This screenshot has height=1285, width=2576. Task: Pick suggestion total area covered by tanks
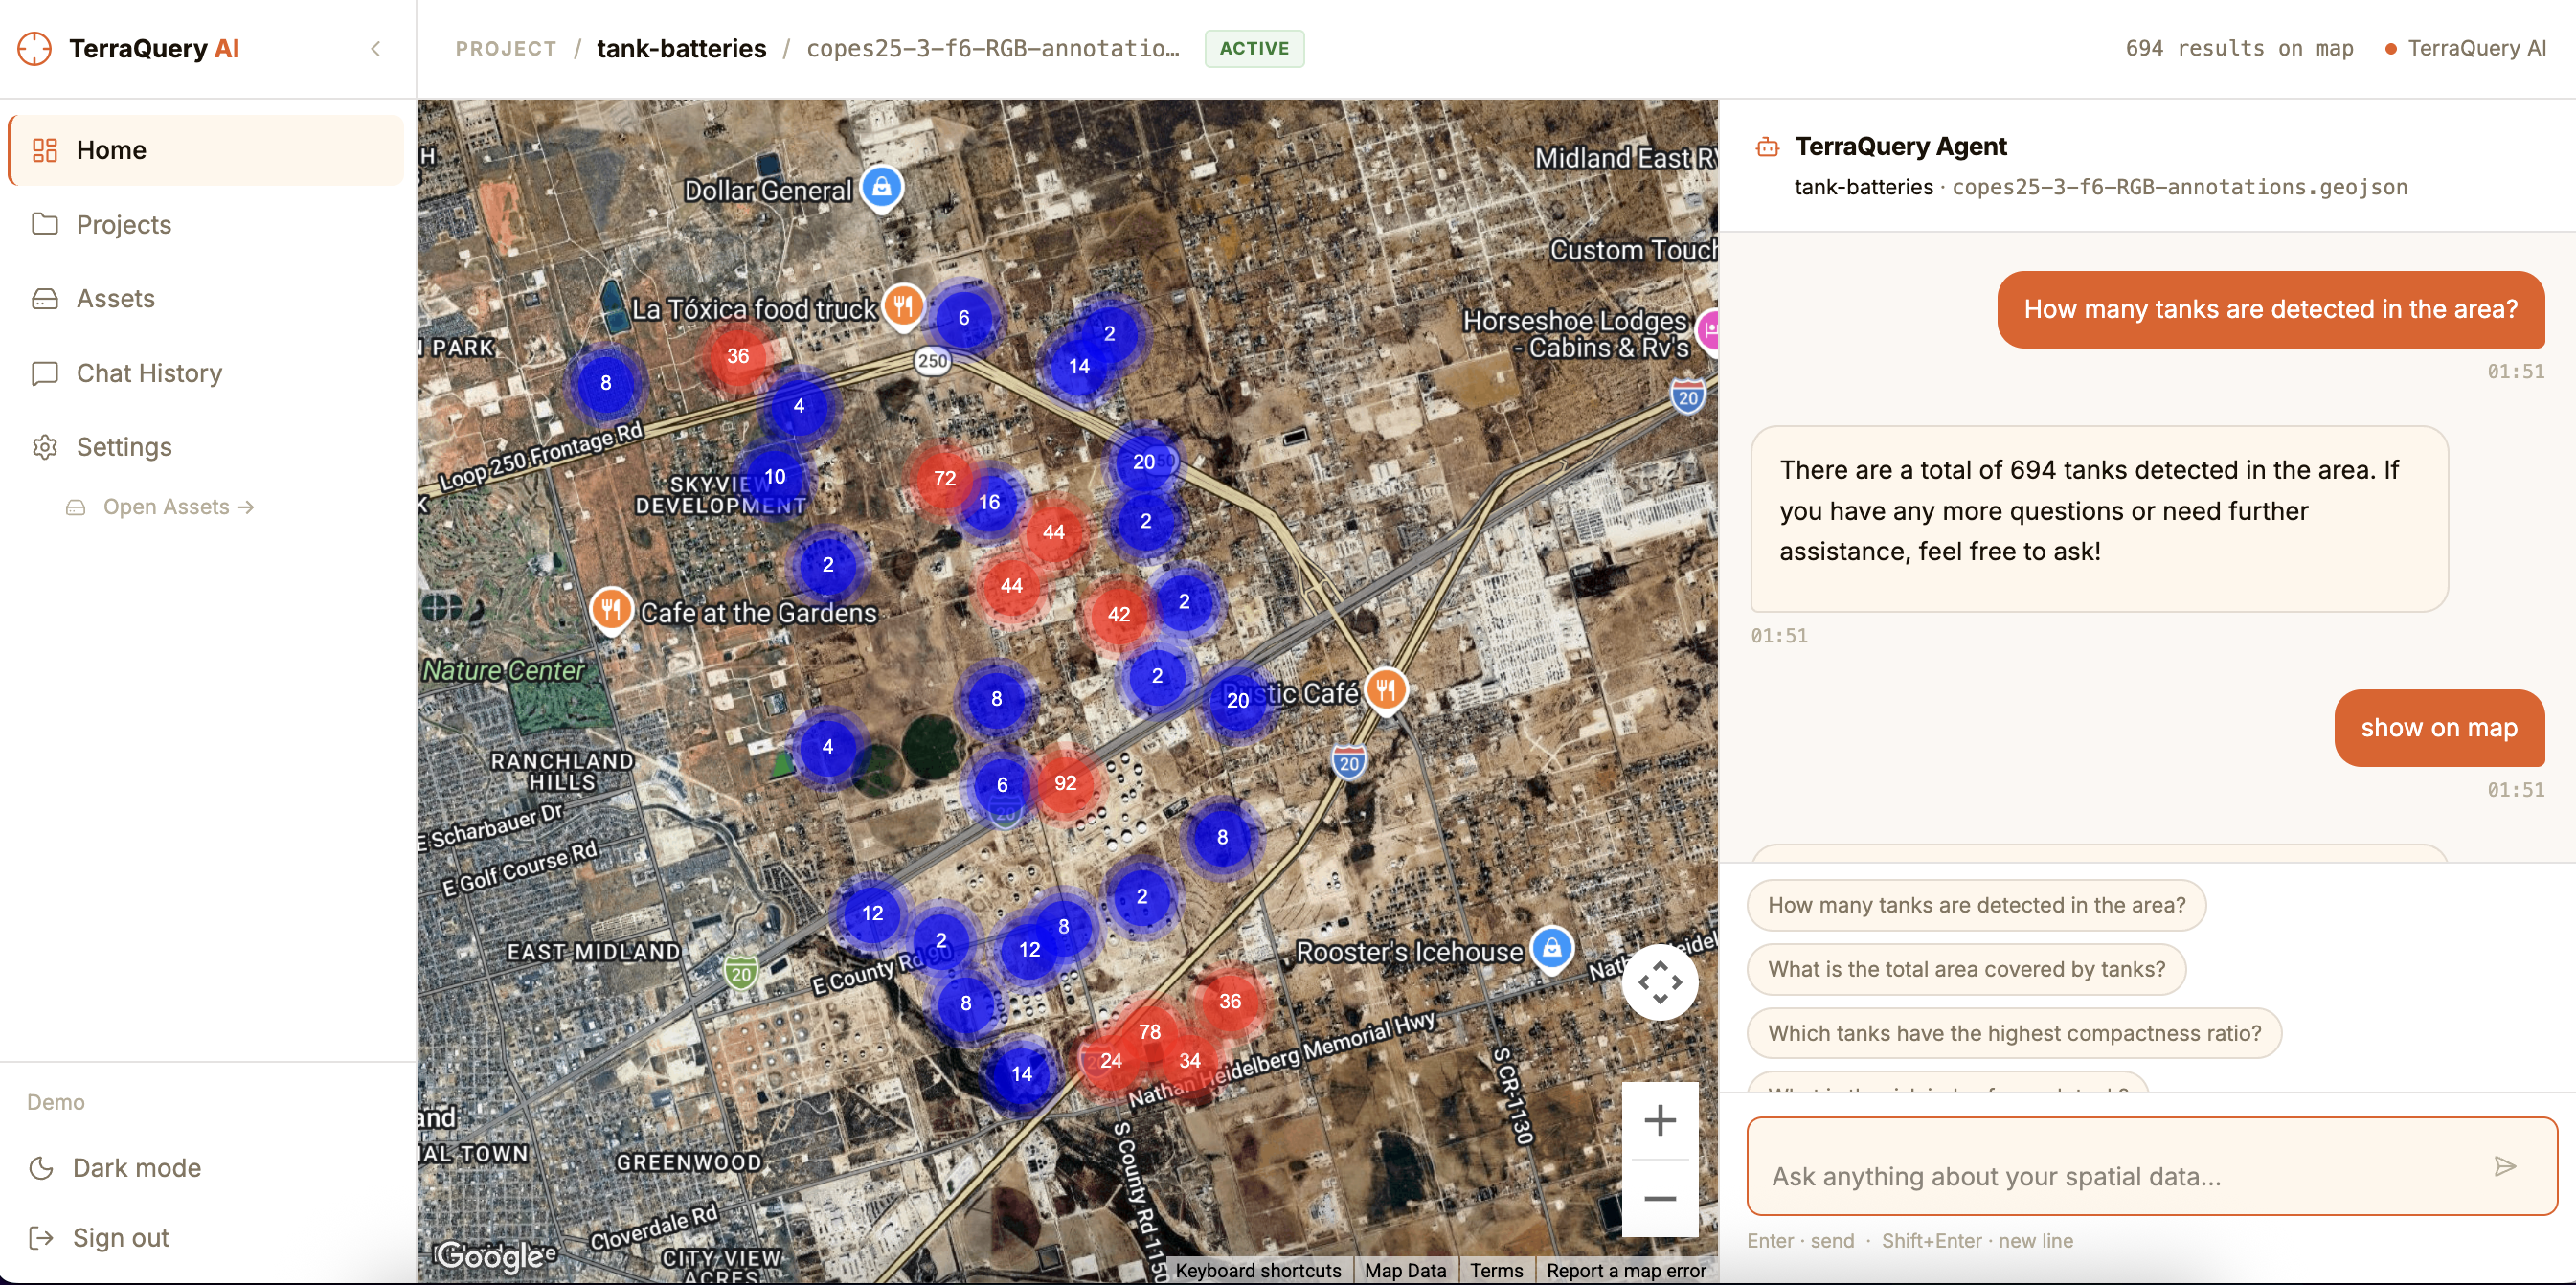(x=1966, y=969)
